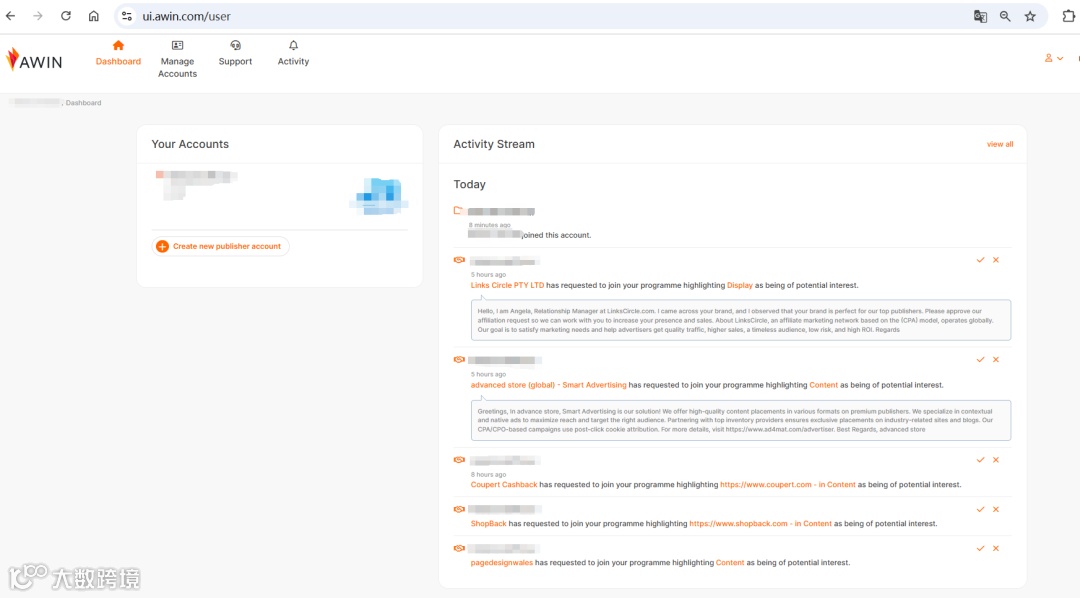Open the Dashboard tab
The image size is (1080, 598).
(x=118, y=54)
